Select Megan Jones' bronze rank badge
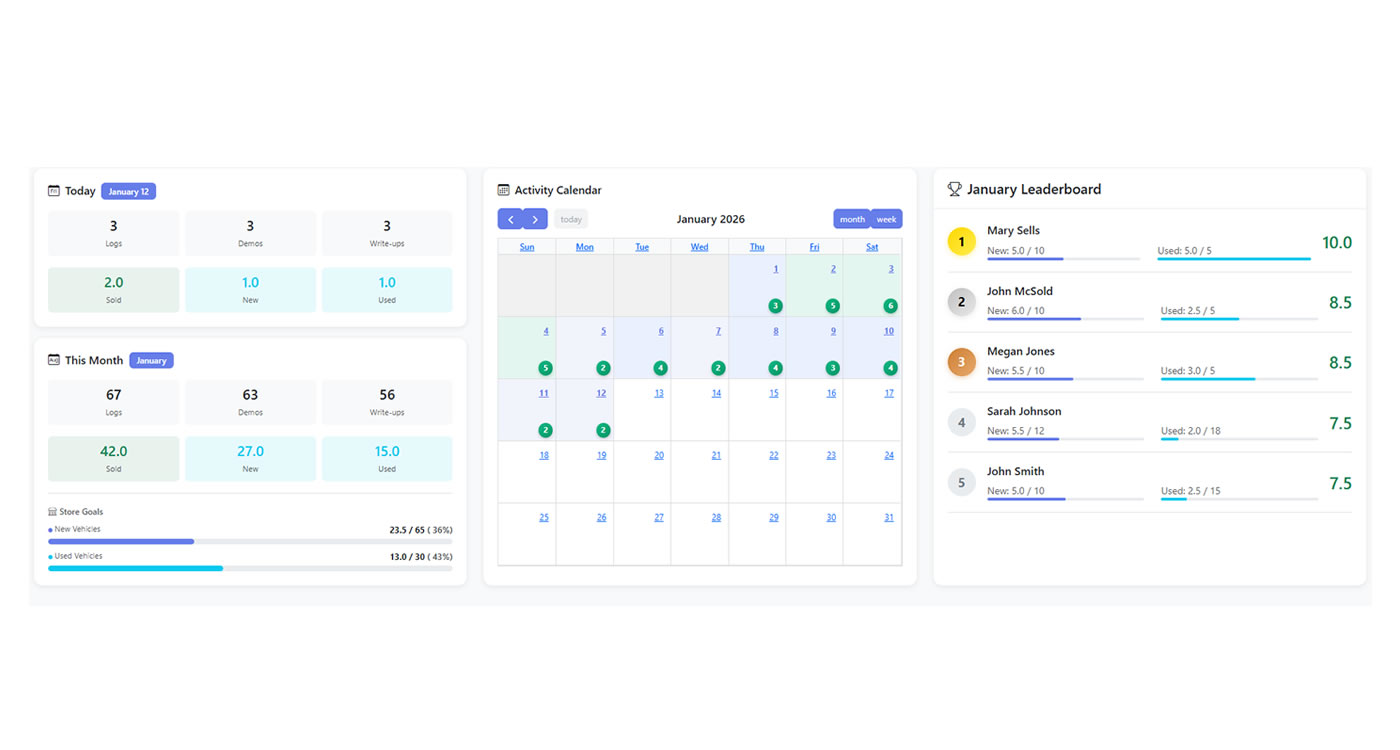The height and width of the screenshot is (750, 1400). click(x=961, y=361)
